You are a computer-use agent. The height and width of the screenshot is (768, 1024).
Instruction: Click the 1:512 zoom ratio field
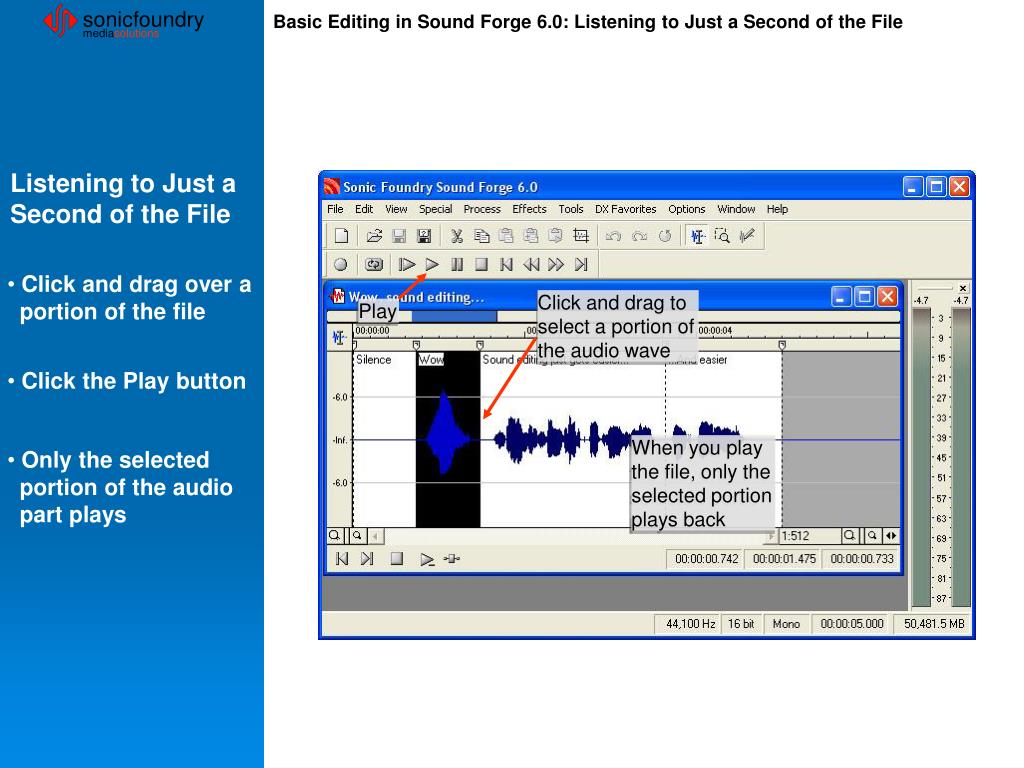[808, 536]
